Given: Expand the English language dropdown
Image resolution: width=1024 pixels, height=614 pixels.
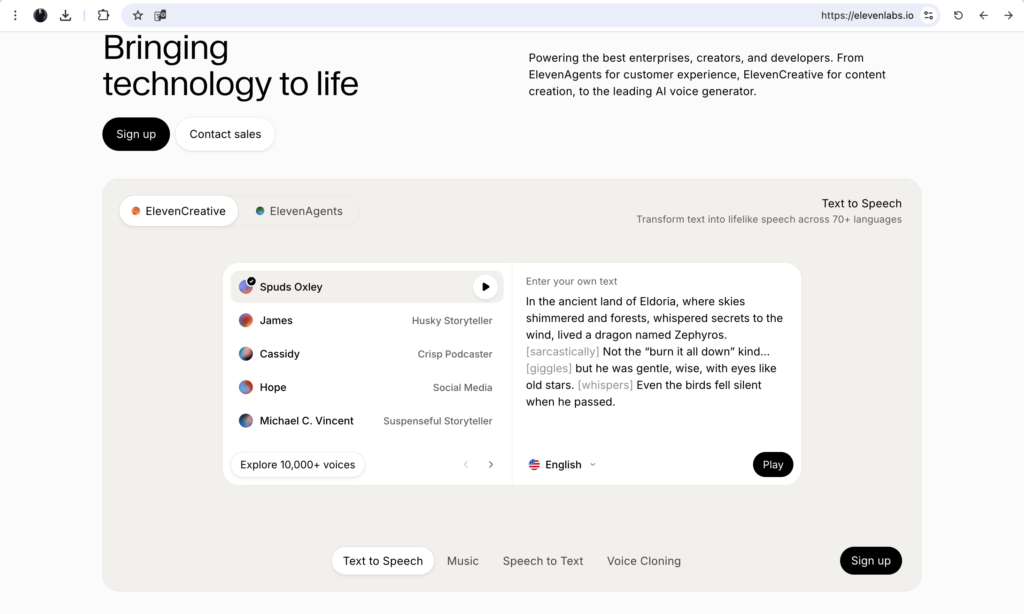Looking at the screenshot, I should tap(563, 465).
